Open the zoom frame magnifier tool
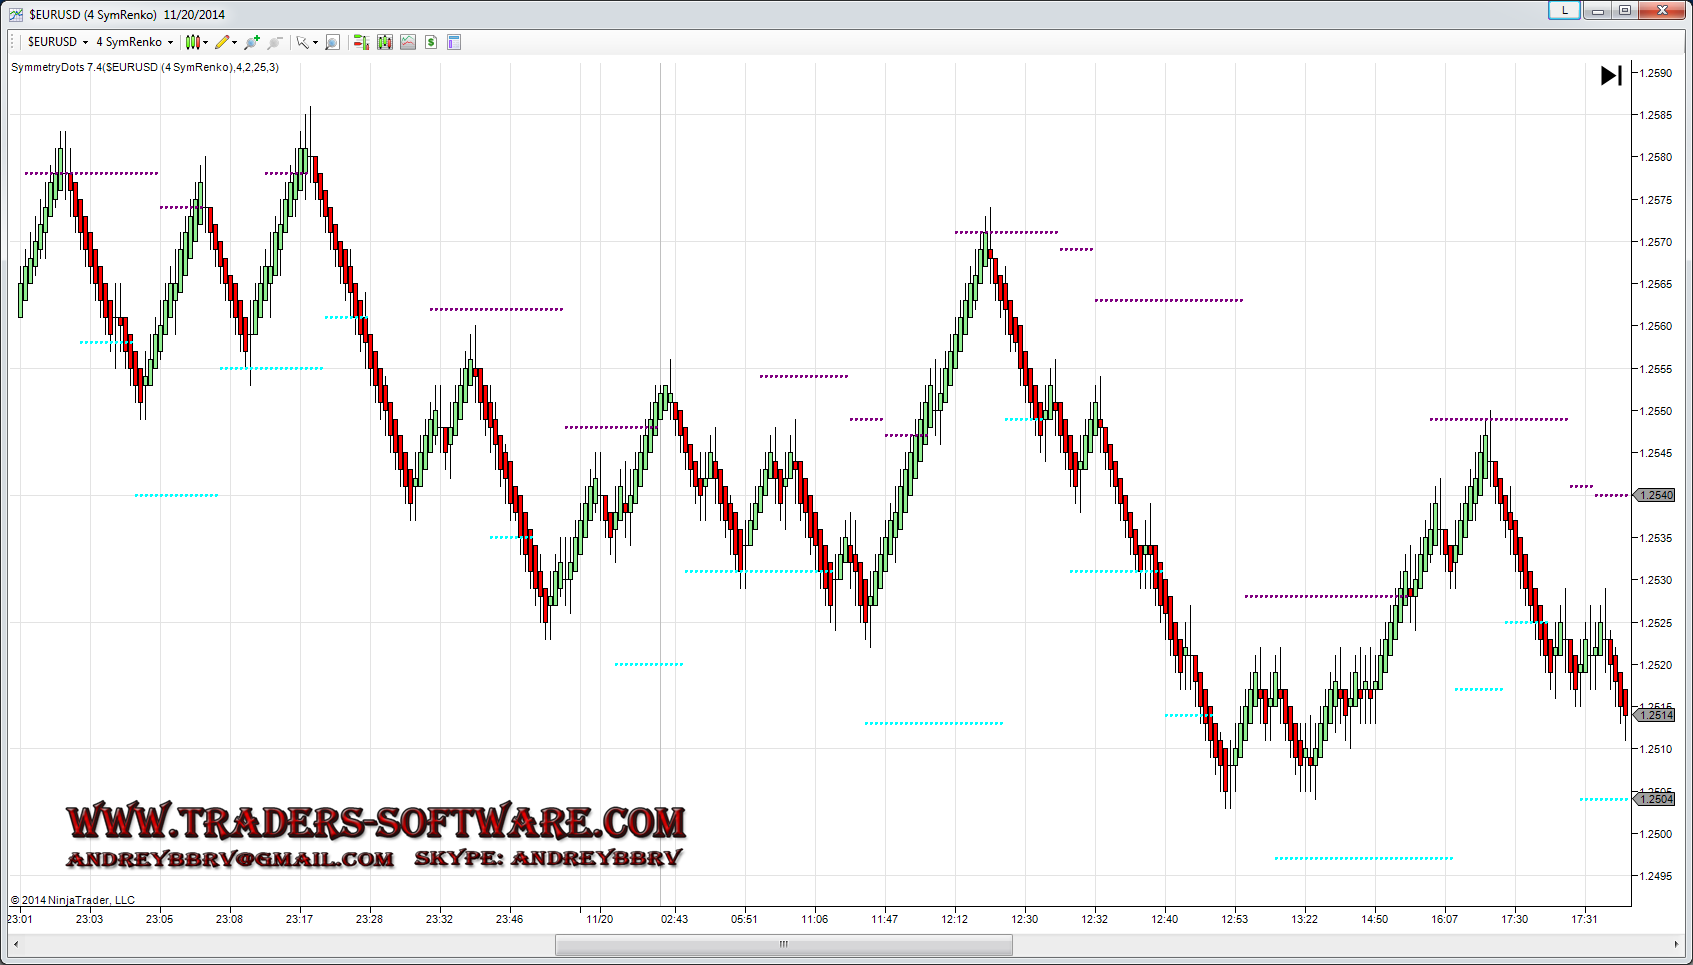1693x965 pixels. click(x=333, y=42)
